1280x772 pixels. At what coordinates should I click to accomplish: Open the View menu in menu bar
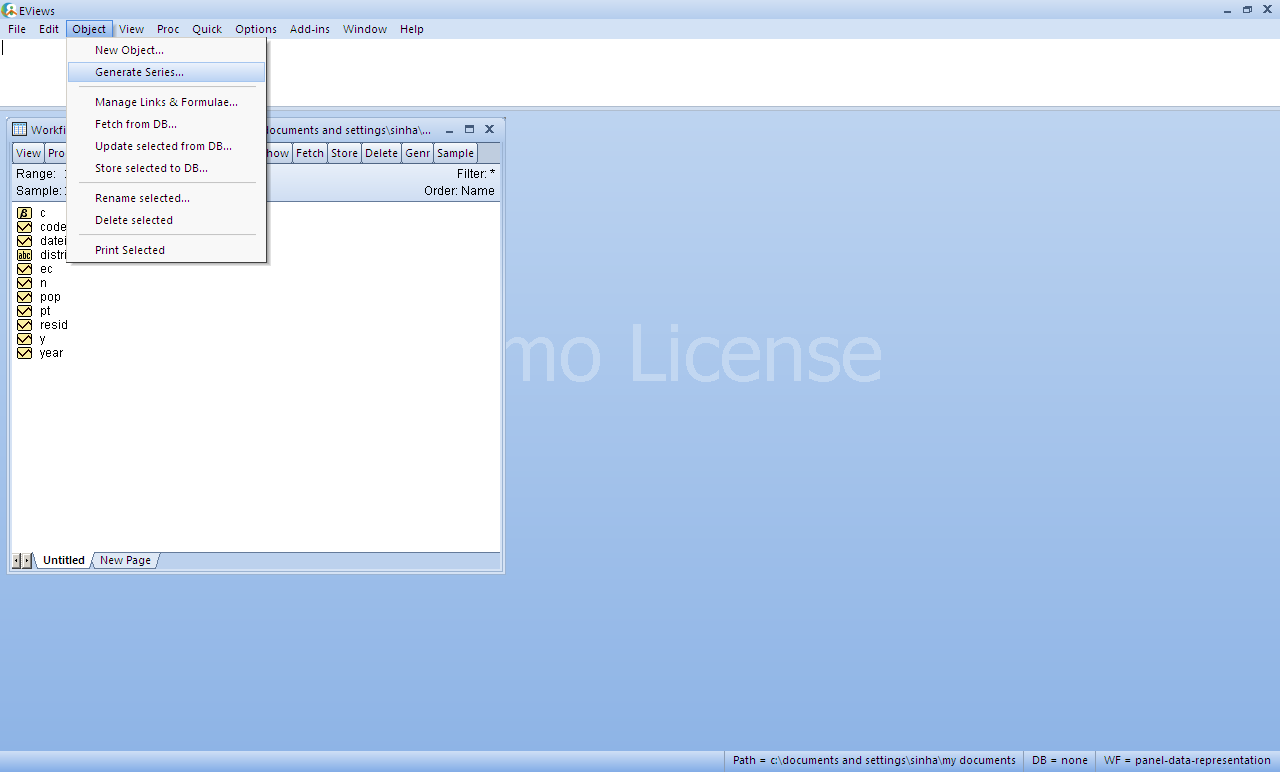131,29
